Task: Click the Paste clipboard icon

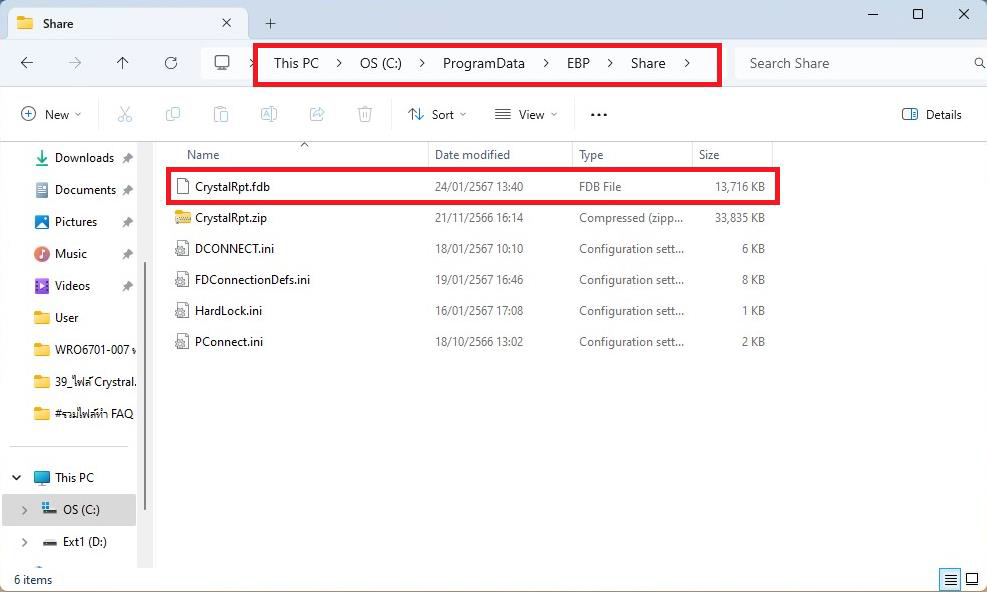Action: [221, 115]
